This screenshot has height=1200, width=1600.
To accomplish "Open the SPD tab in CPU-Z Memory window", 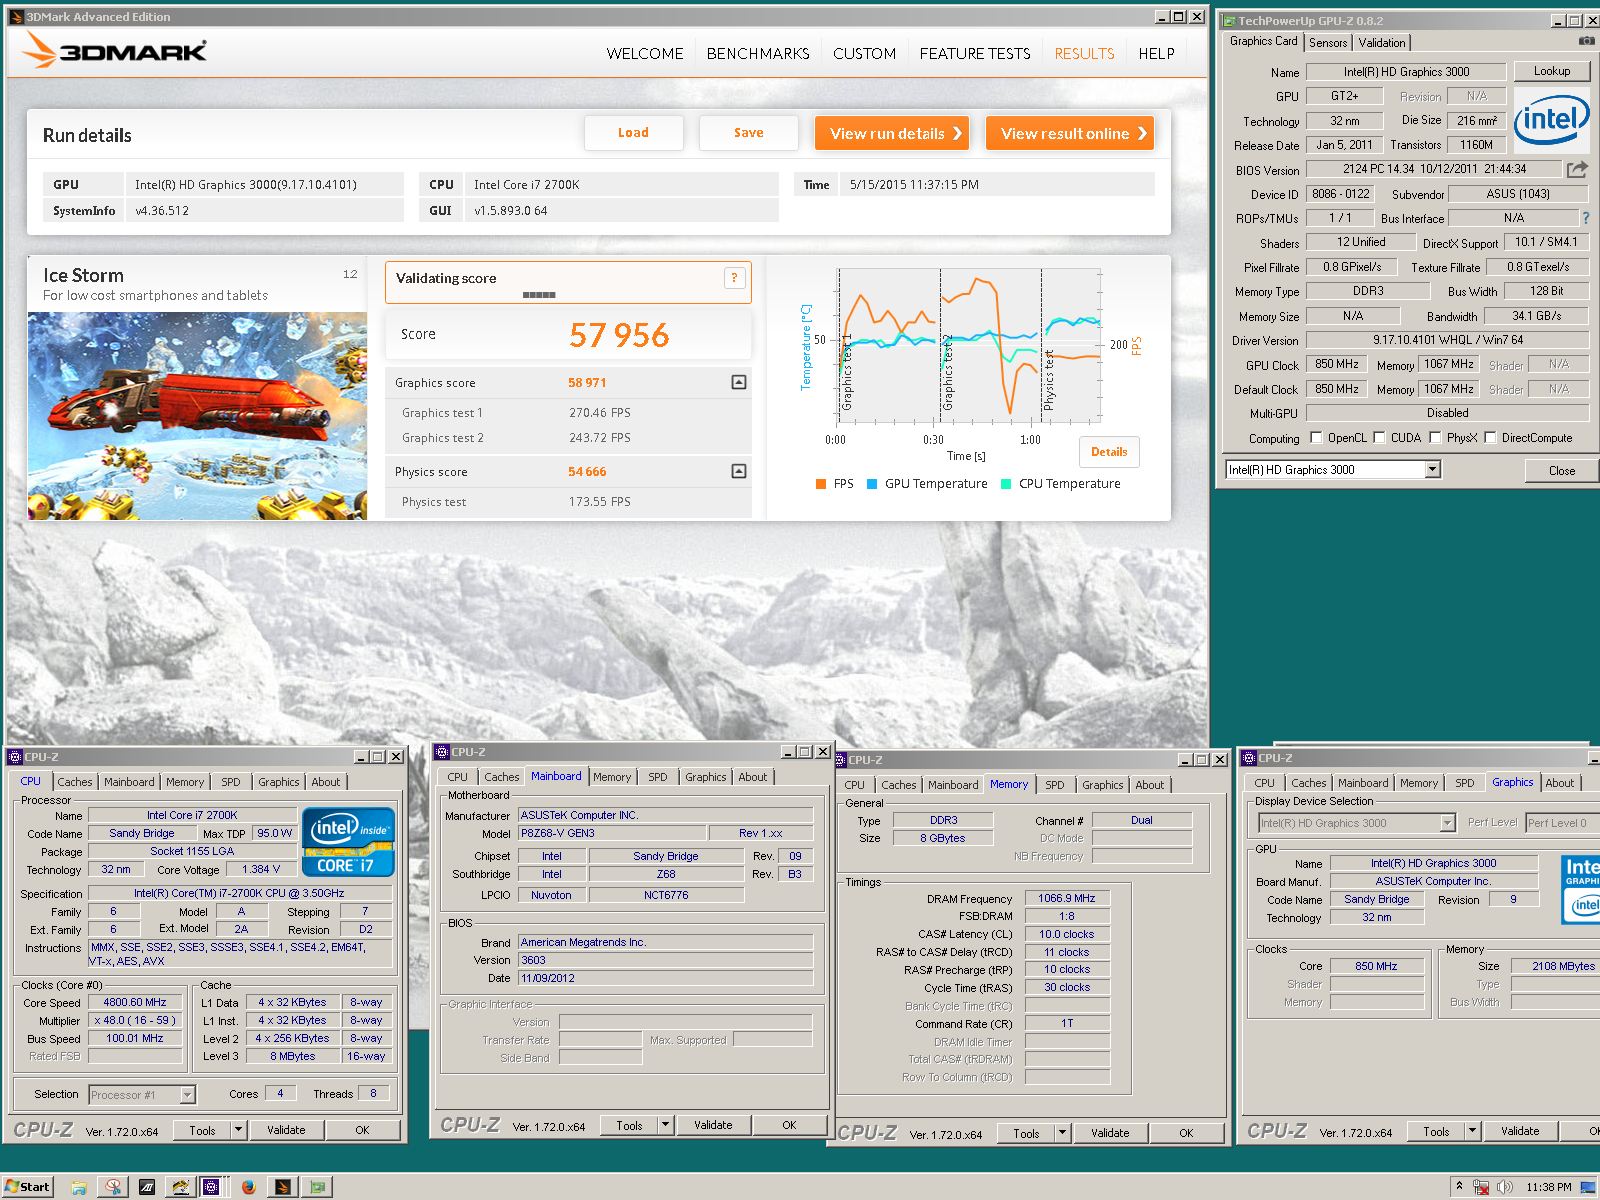I will click(x=1055, y=785).
